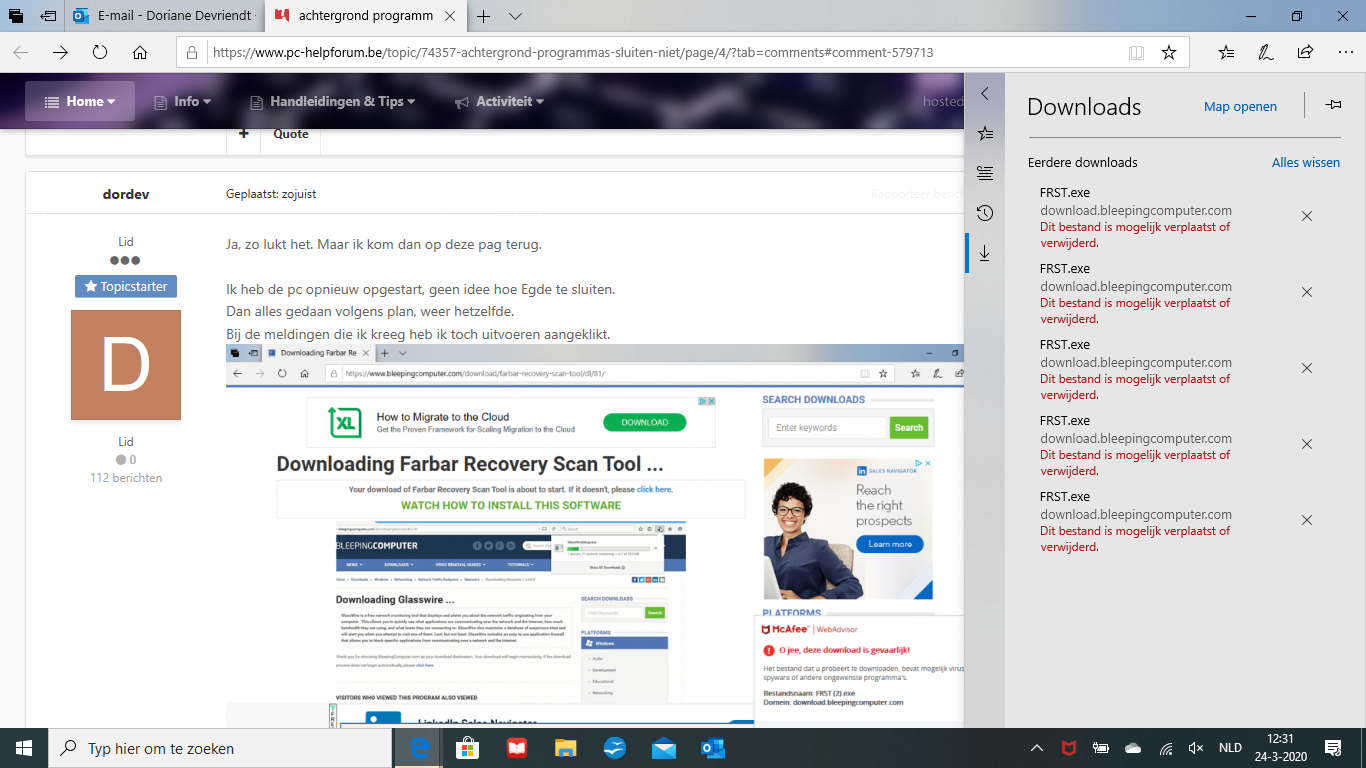1366x768 pixels.
Task: Open Windows Start menu
Action: coord(24,747)
